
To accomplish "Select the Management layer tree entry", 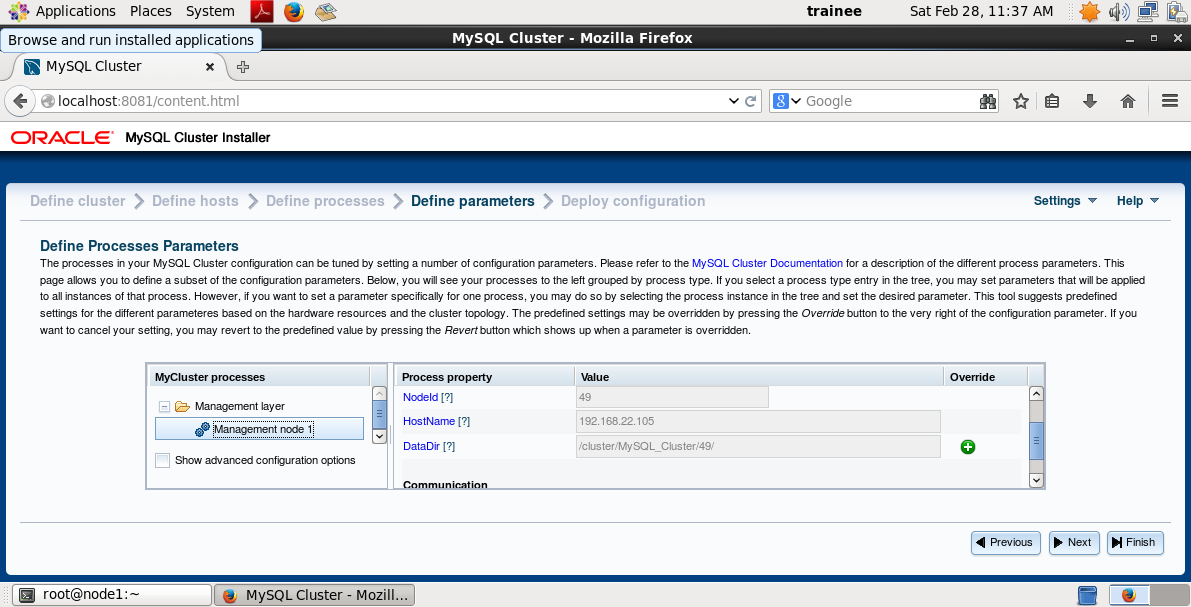I will click(x=239, y=406).
